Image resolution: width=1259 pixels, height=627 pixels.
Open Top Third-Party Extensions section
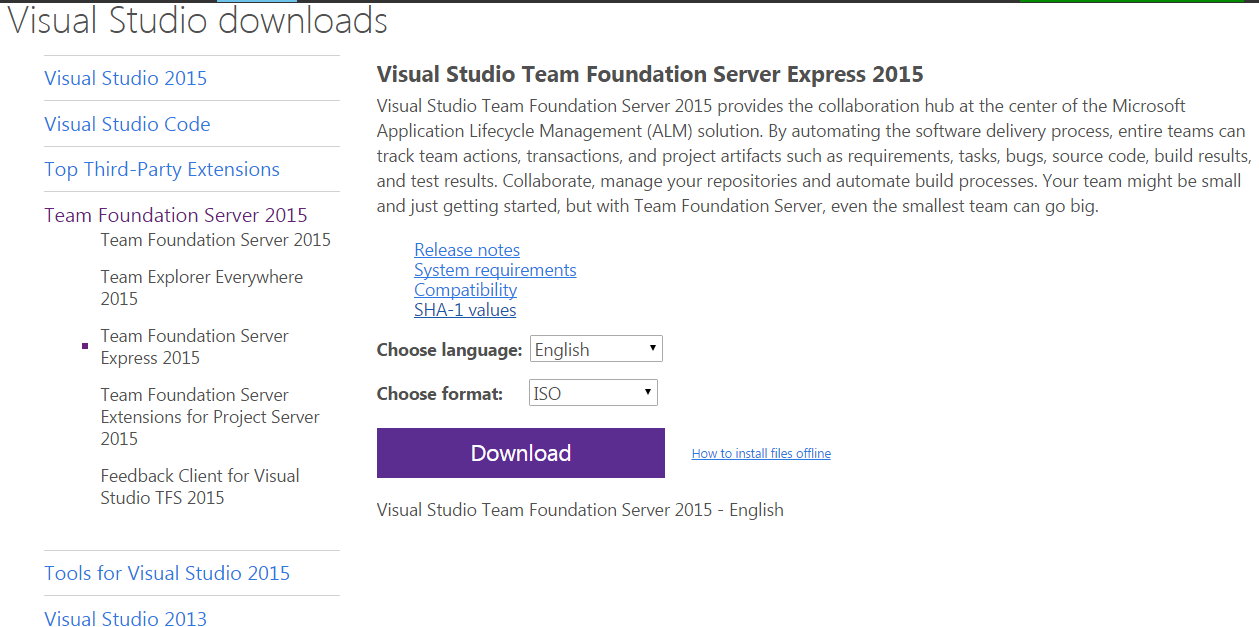161,169
